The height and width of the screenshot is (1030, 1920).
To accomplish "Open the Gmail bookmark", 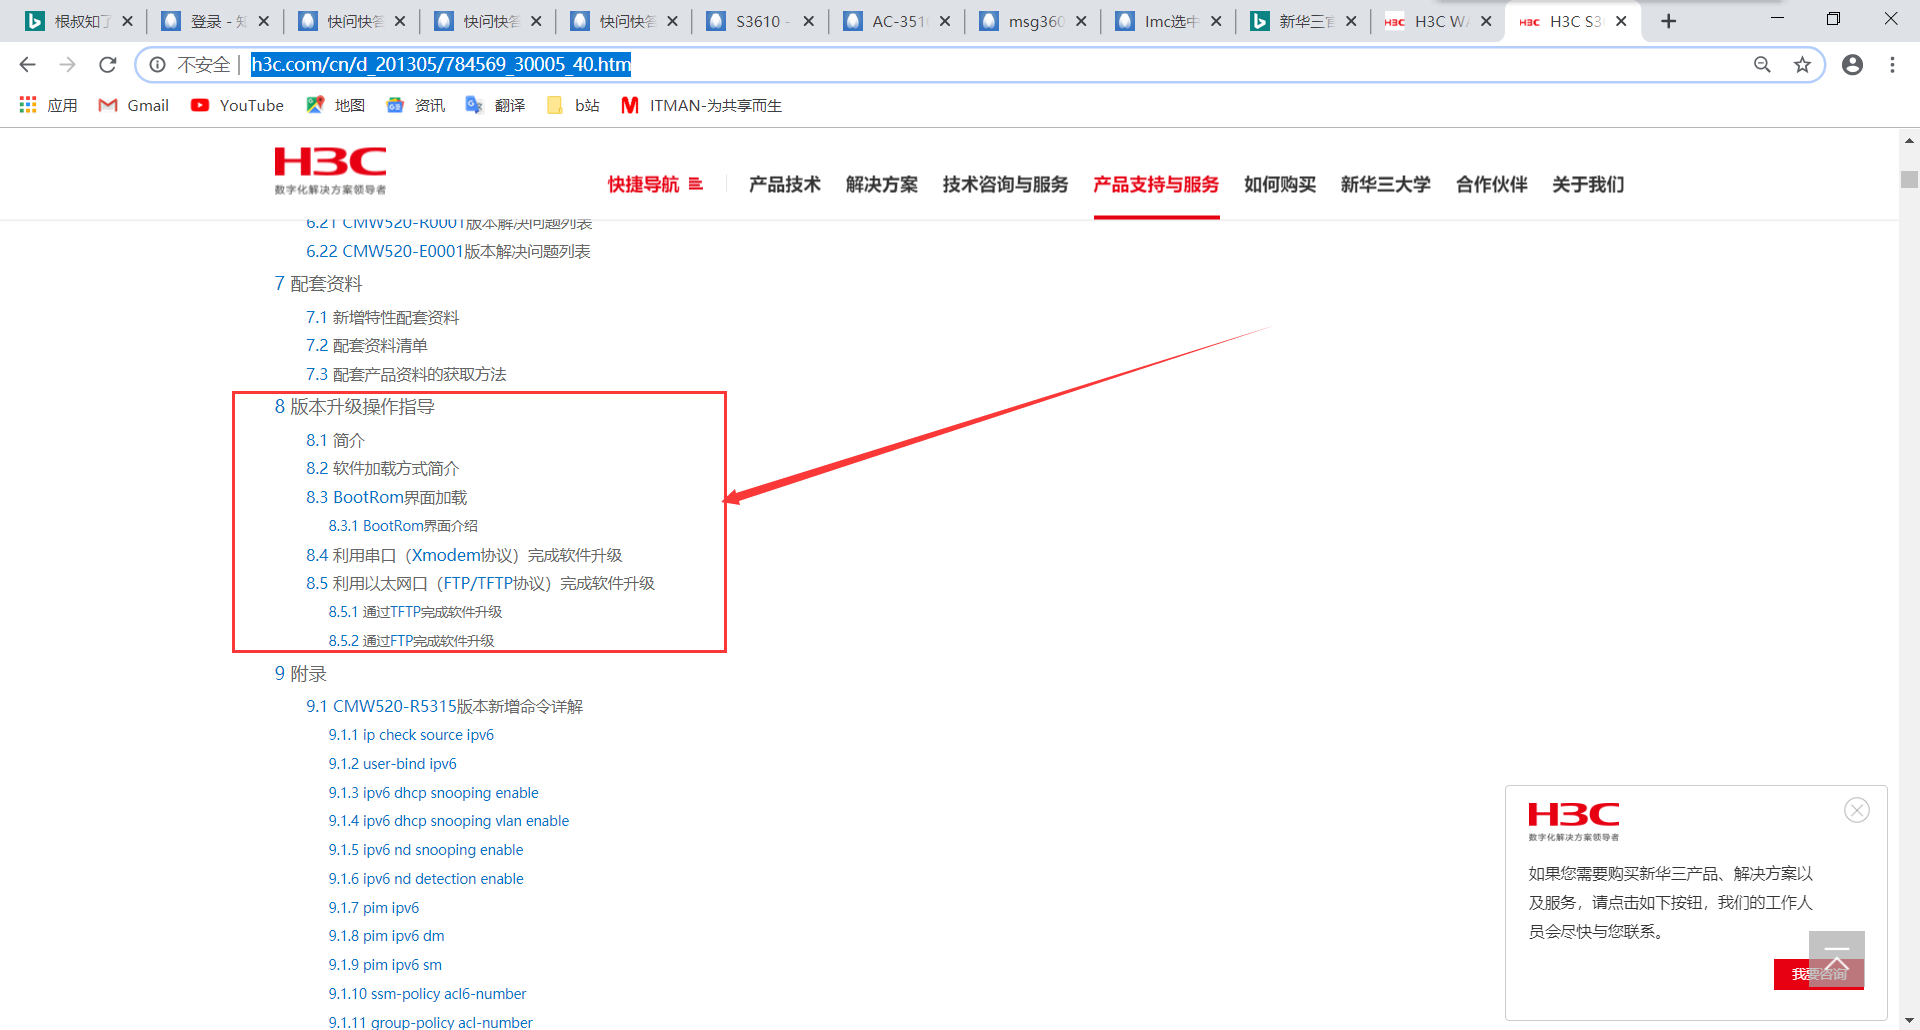I will (x=134, y=105).
